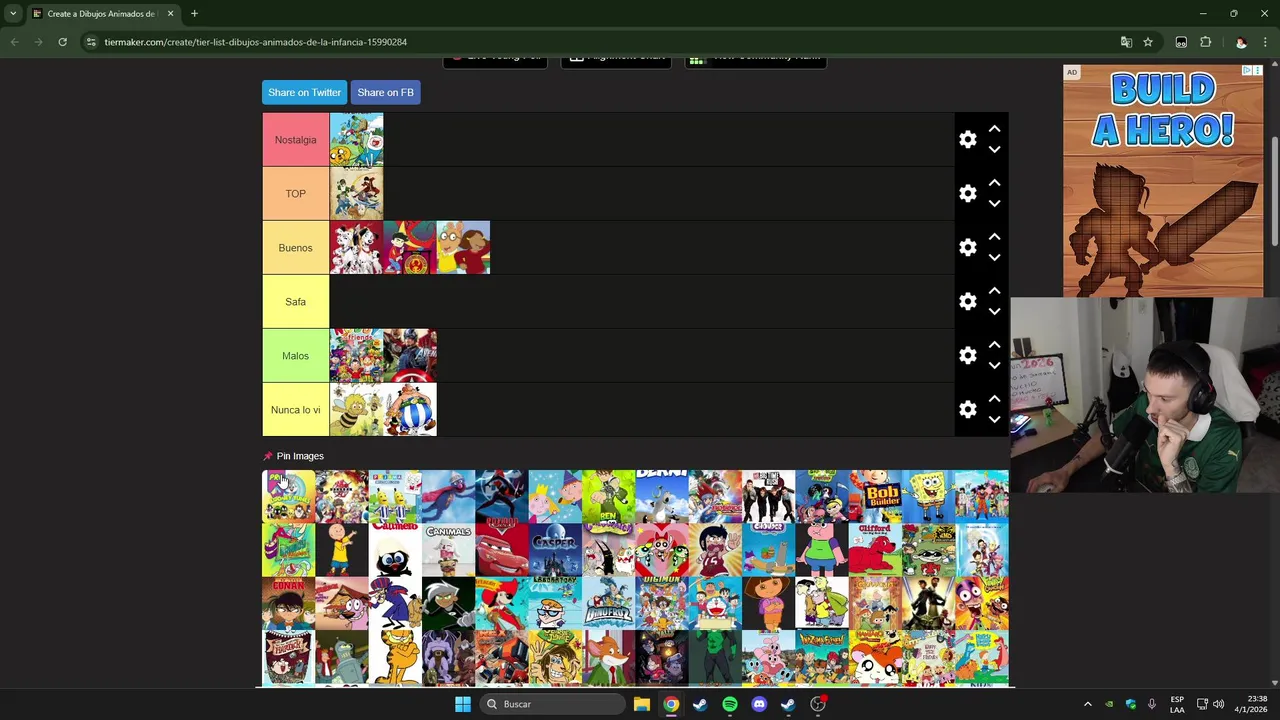
Task: Select the Digimon image
Action: 662,604
